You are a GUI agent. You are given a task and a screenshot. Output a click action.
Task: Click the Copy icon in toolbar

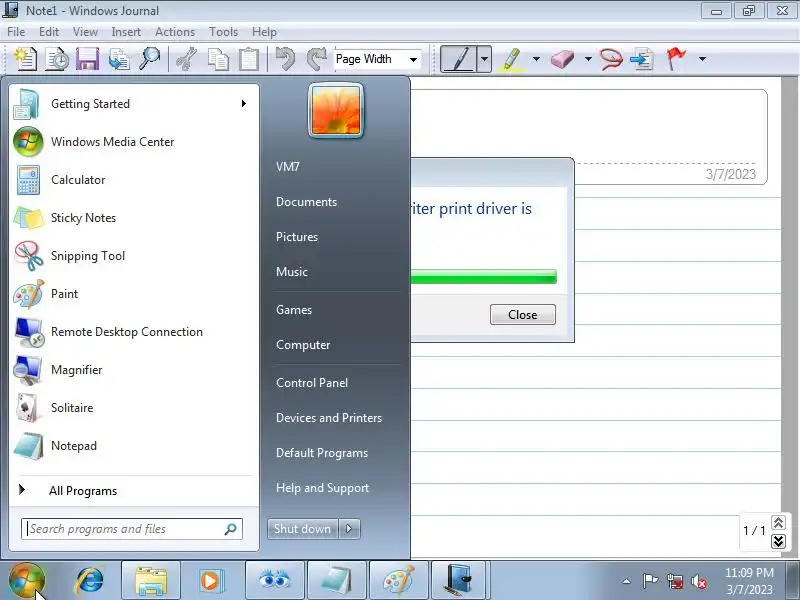[218, 59]
